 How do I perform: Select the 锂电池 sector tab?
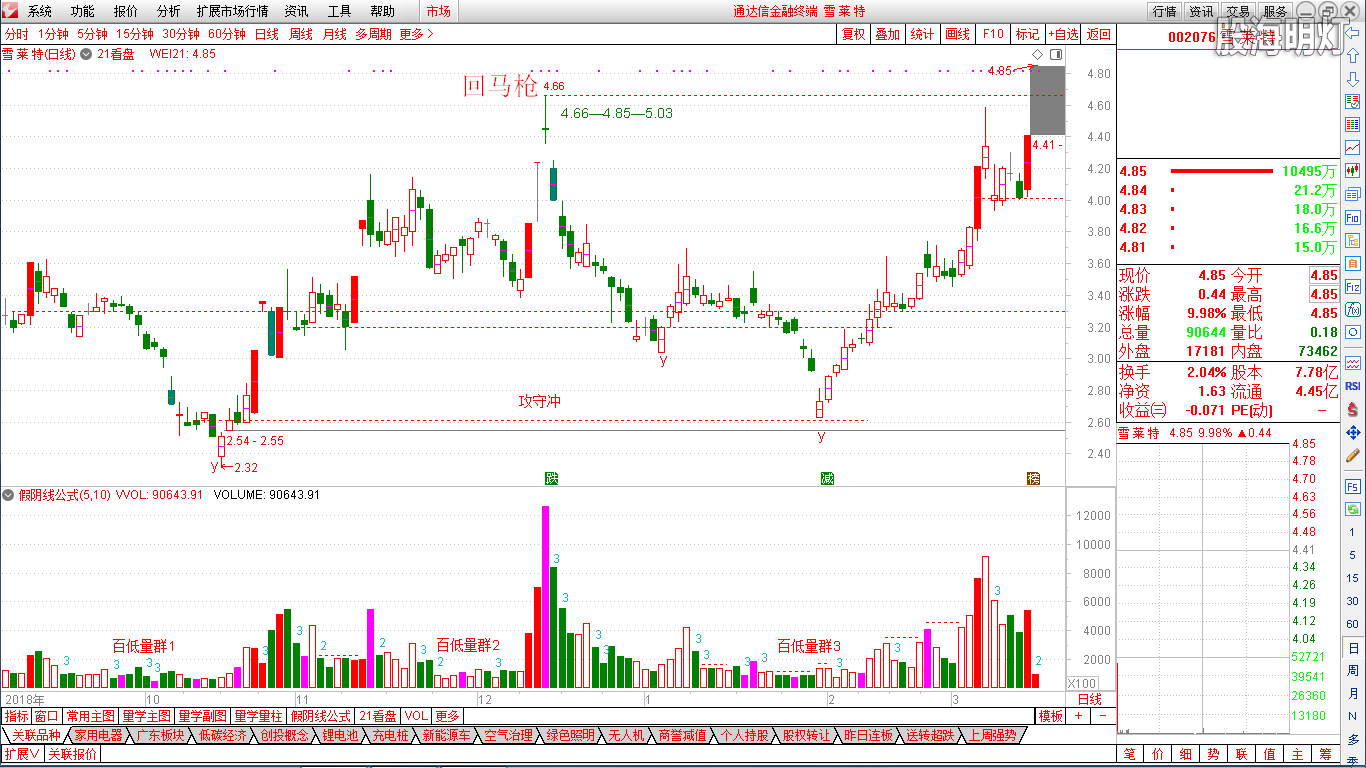(340, 735)
